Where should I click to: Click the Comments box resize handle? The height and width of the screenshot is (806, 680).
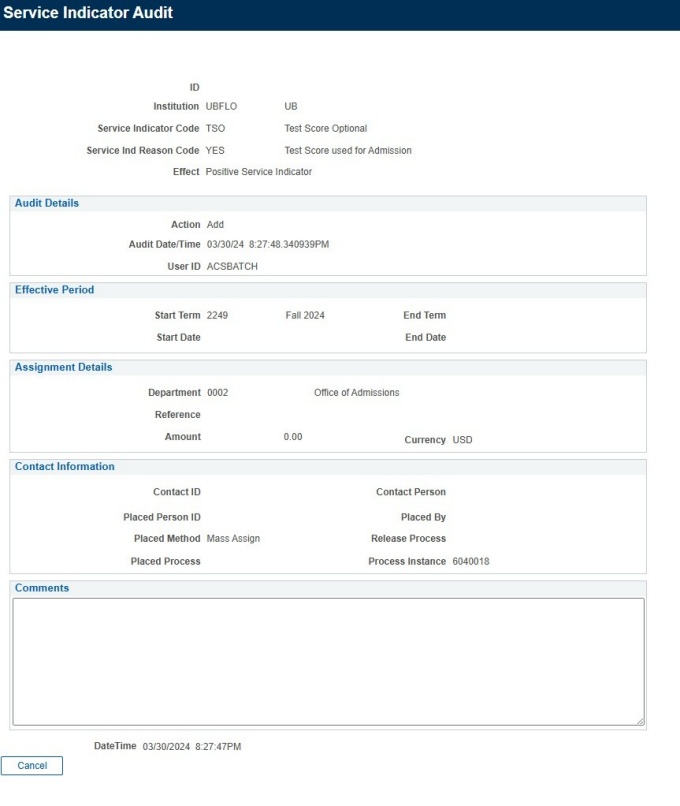(640, 721)
